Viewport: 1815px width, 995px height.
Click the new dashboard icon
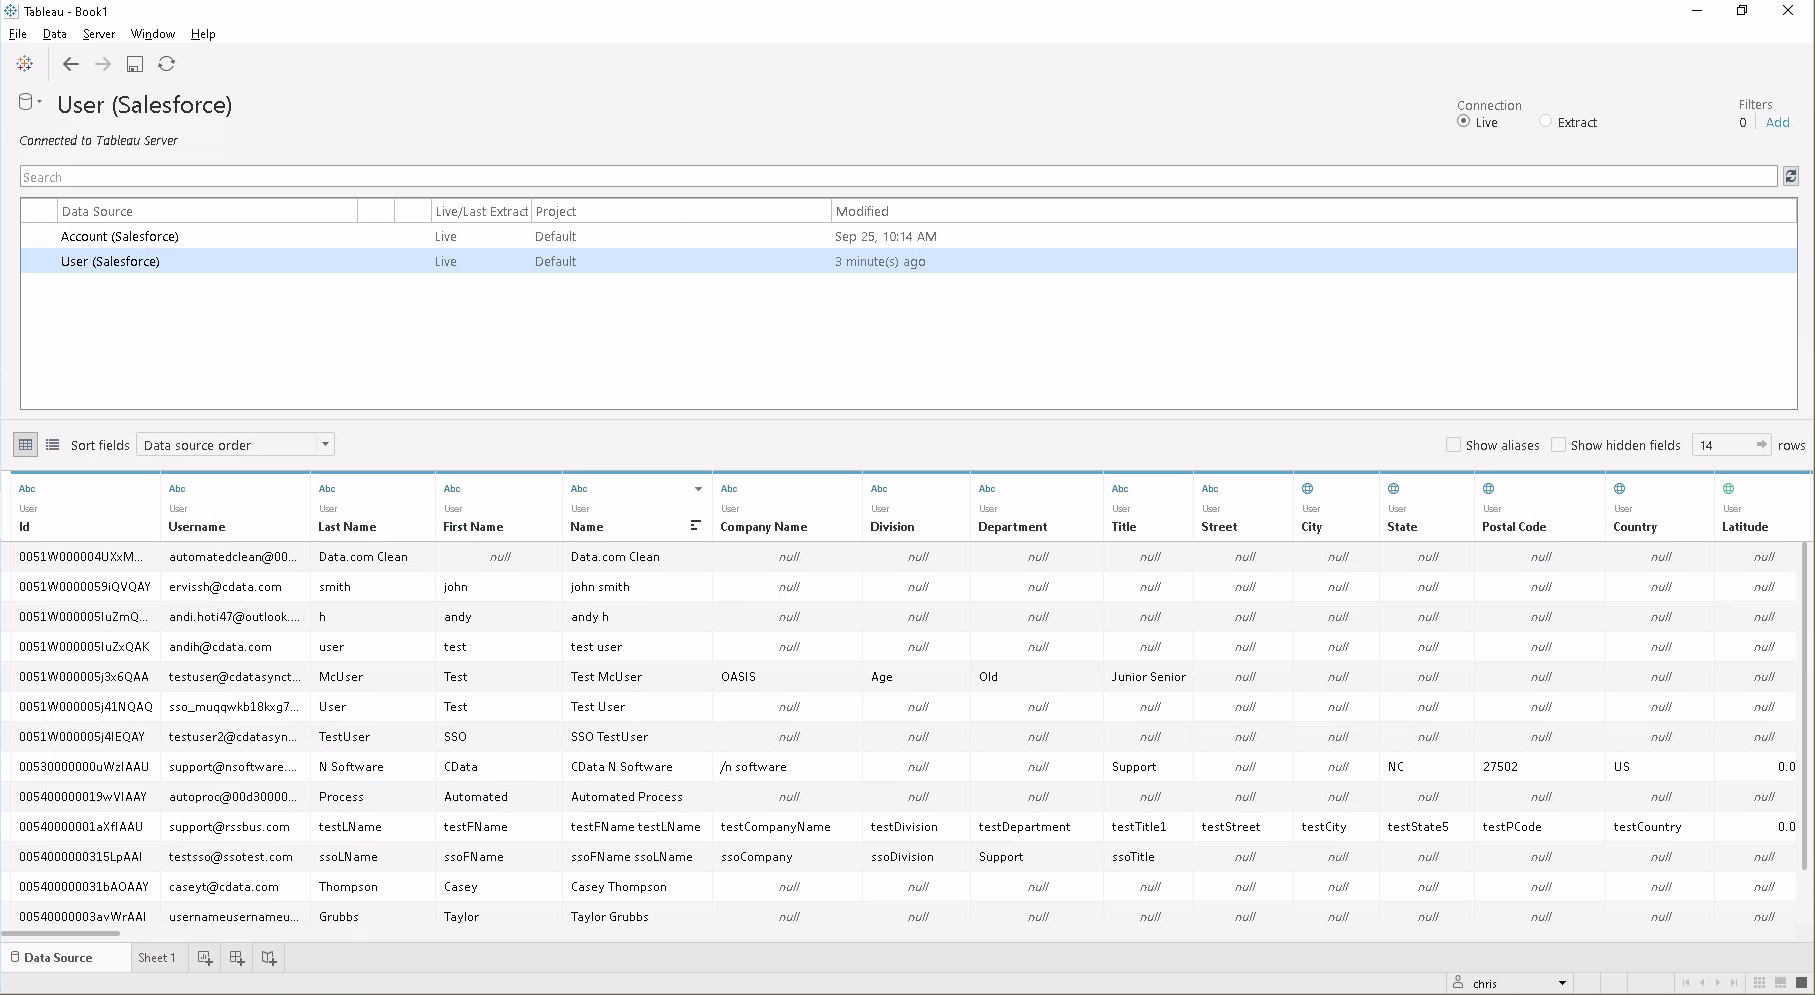click(236, 957)
